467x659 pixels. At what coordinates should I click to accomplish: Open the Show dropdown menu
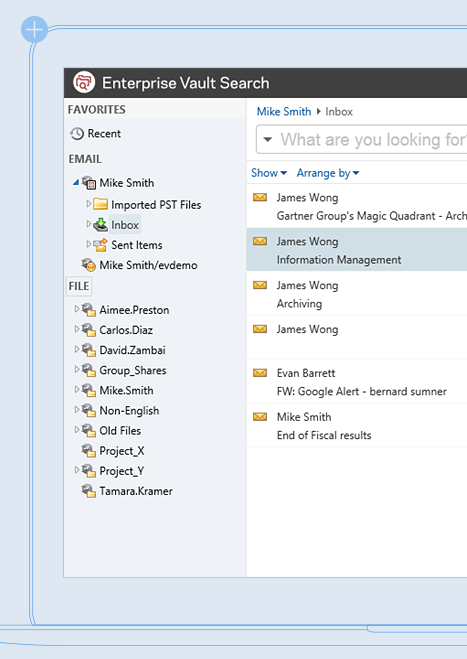pyautogui.click(x=269, y=173)
